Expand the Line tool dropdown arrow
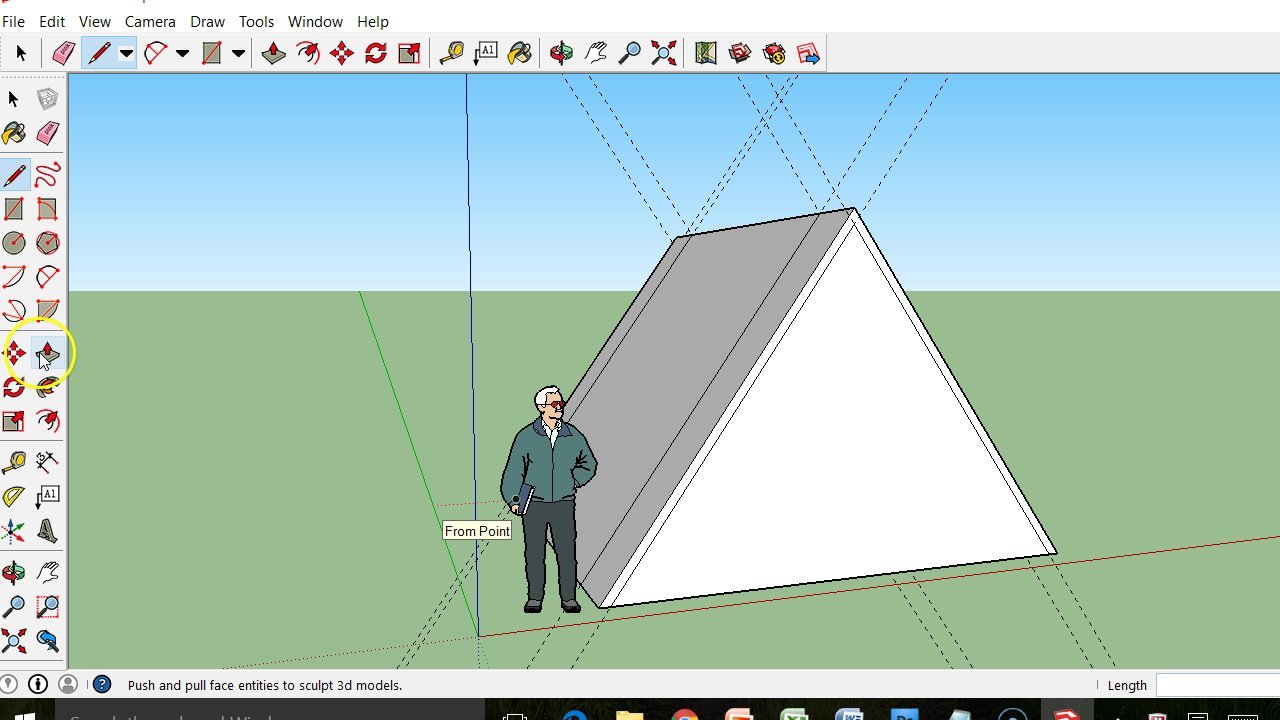 (x=126, y=54)
